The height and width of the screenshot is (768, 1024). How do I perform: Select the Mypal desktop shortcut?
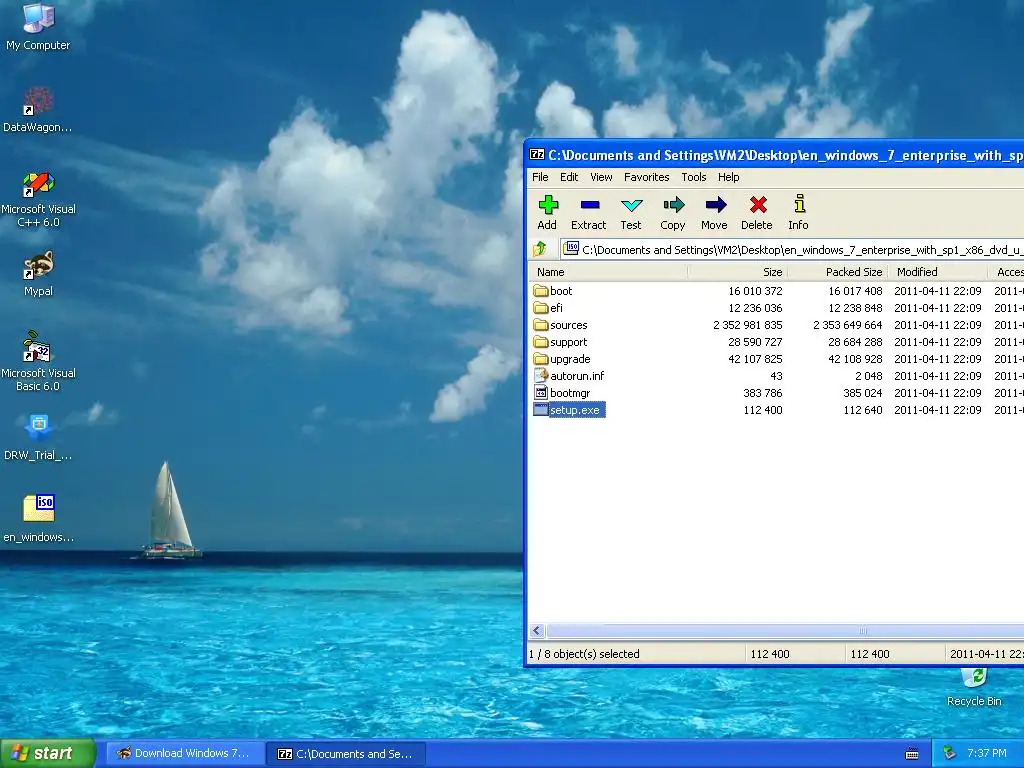38,274
